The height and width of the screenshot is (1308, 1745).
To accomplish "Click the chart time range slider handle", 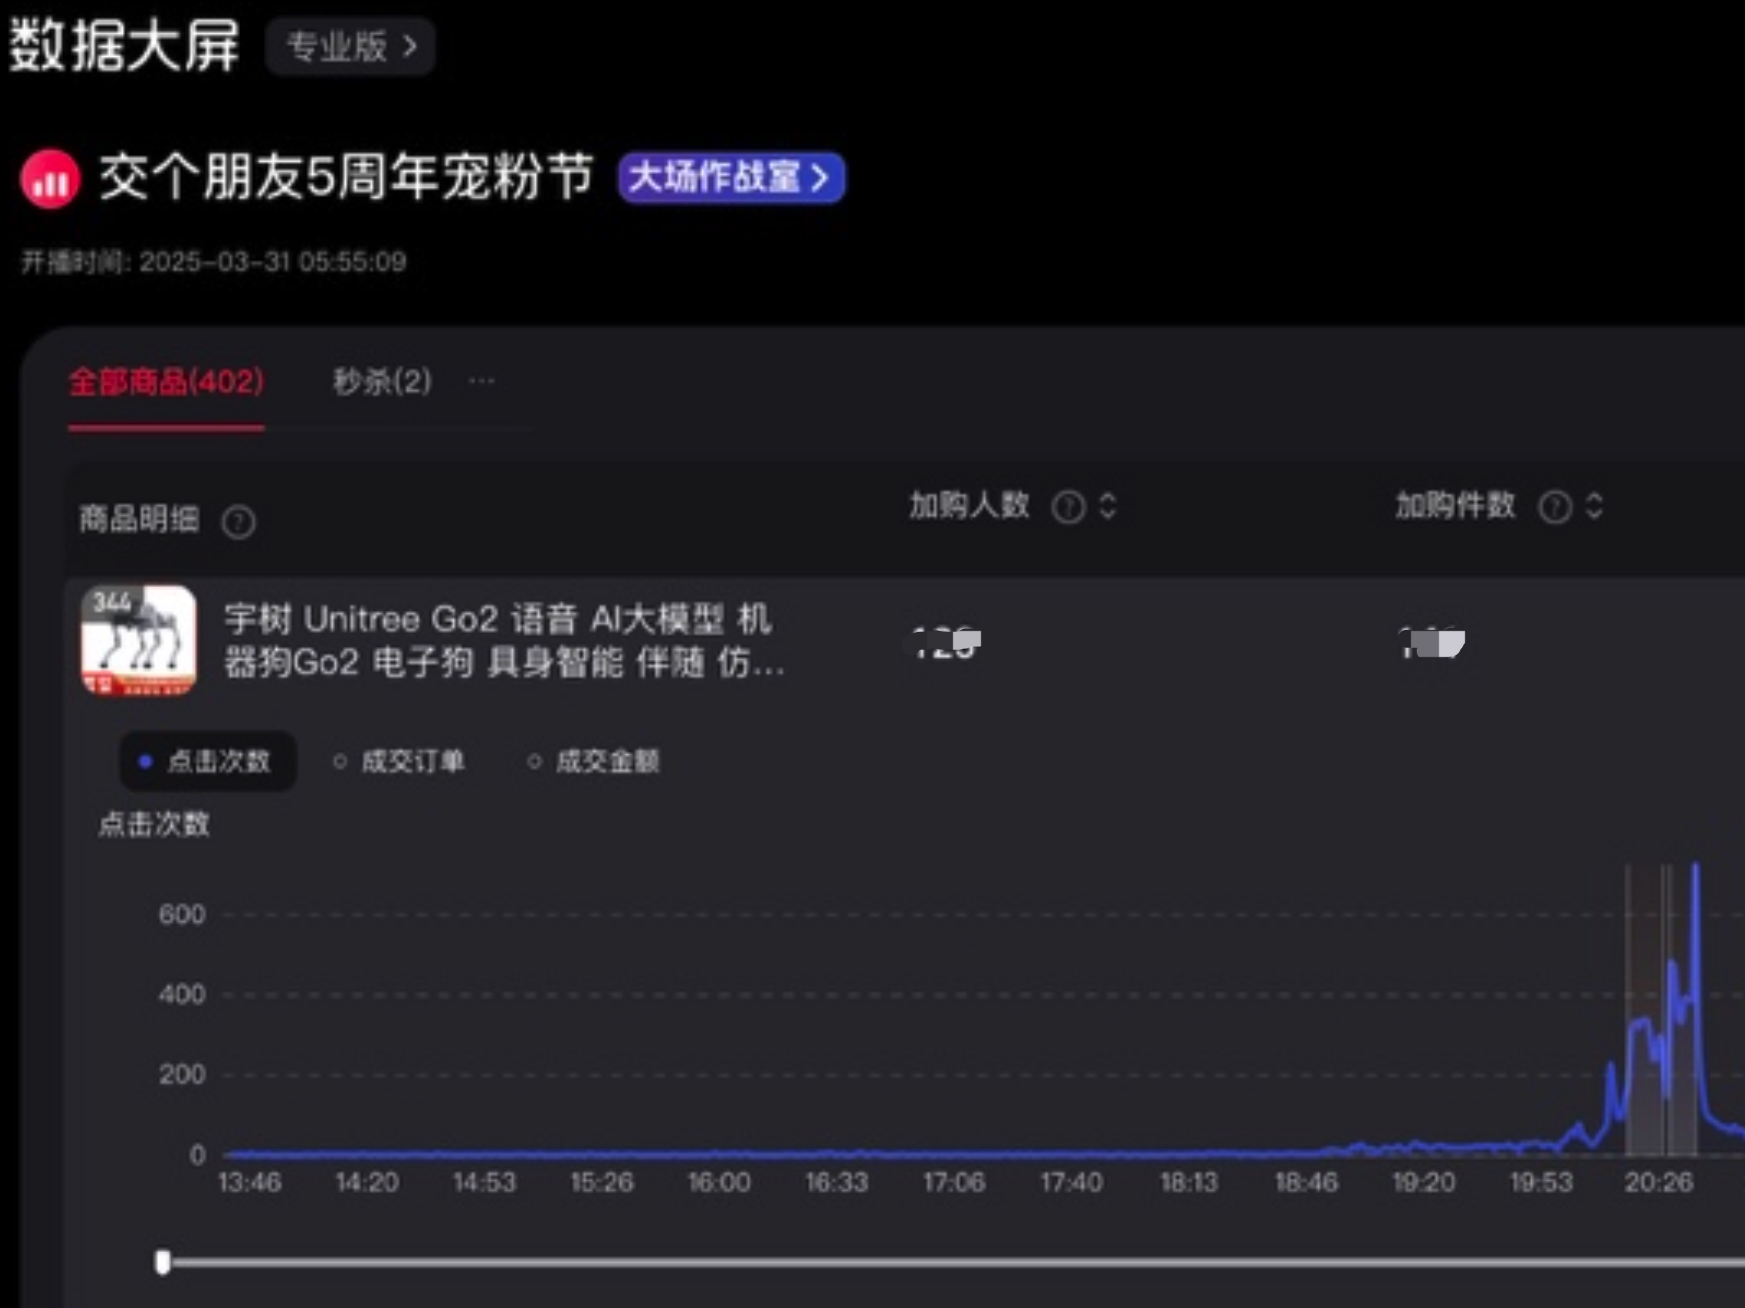I will click(163, 1262).
